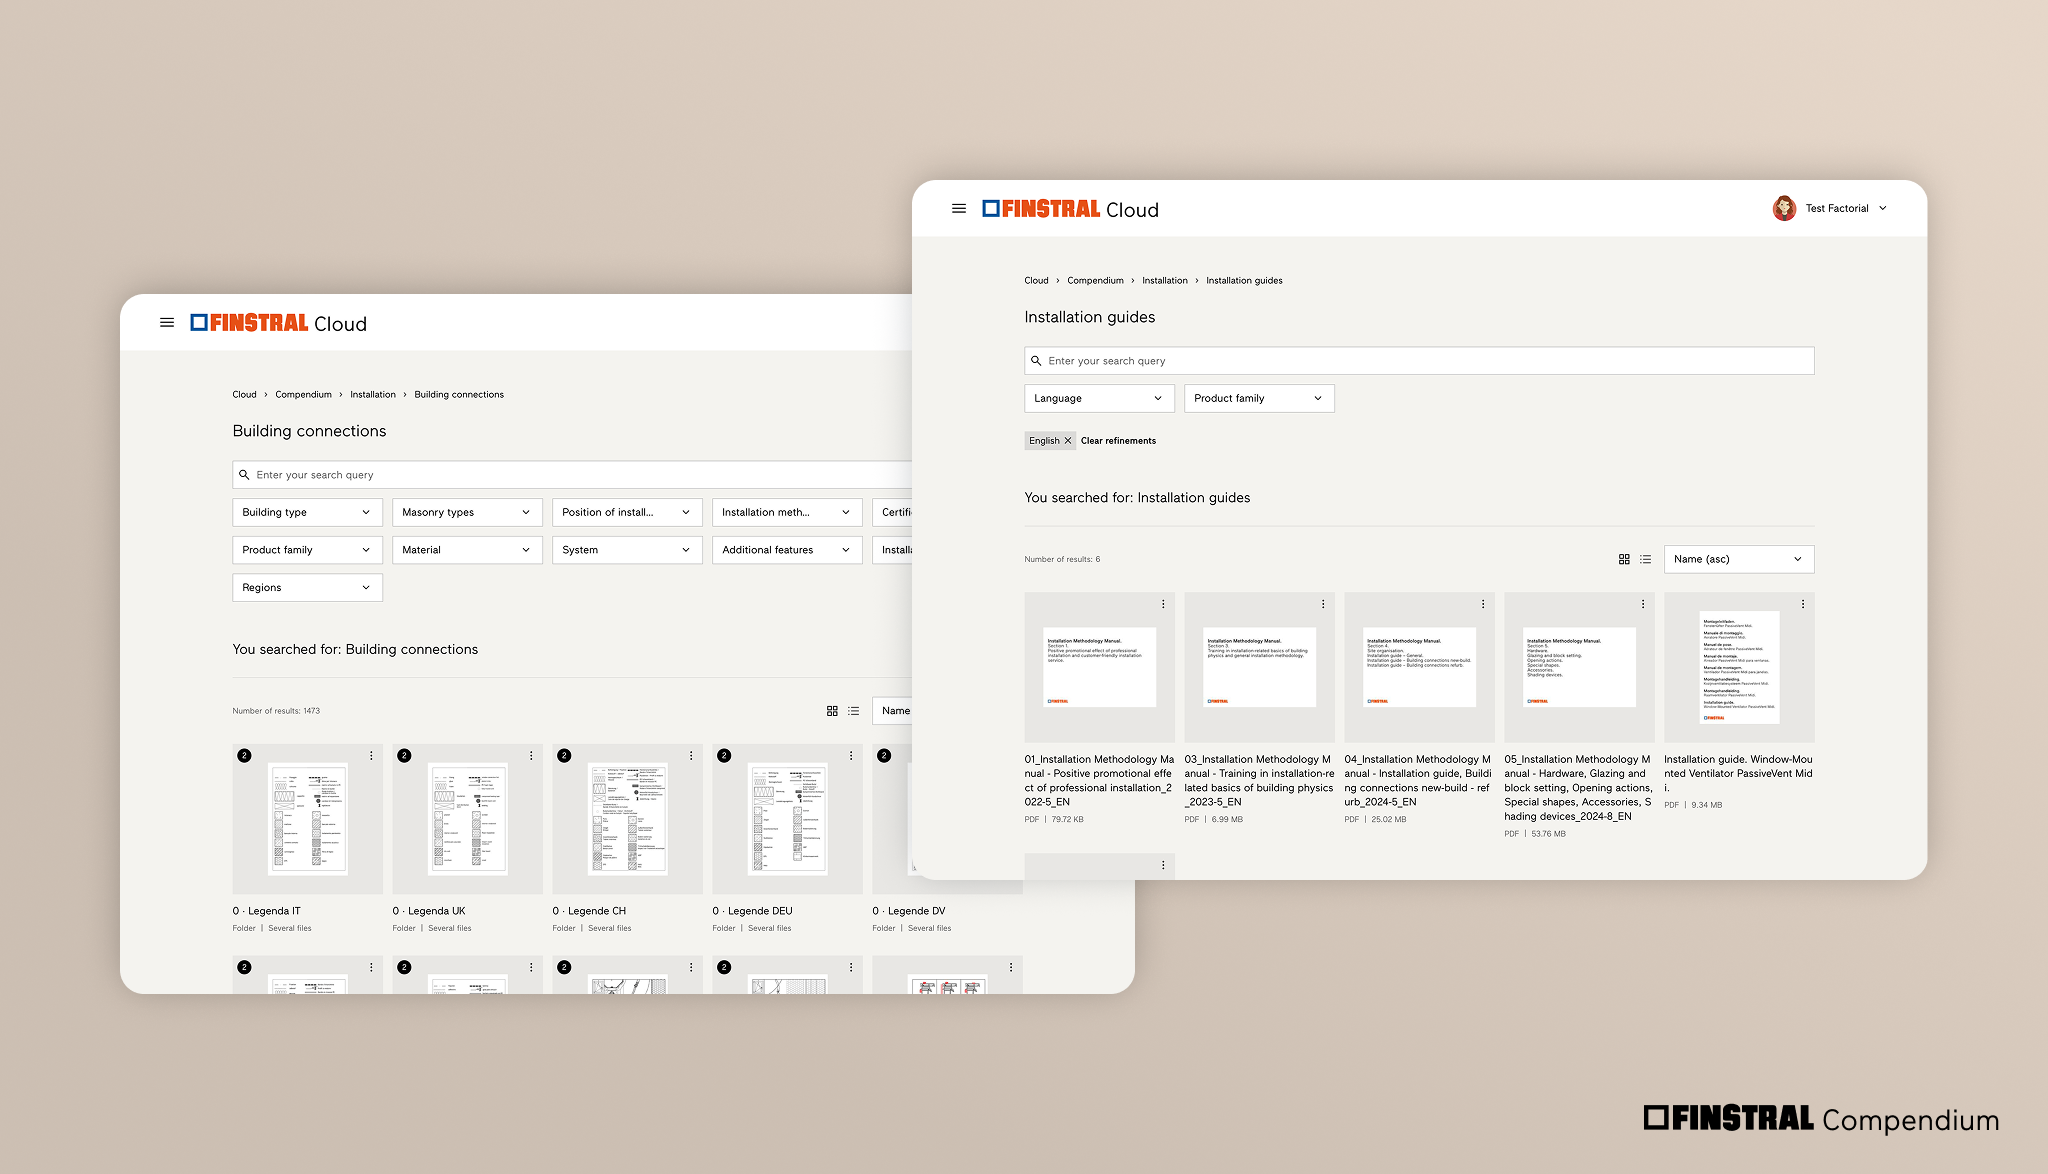The width and height of the screenshot is (2048, 1174).
Task: Click the file count badge on Legenda UK
Action: [404, 756]
